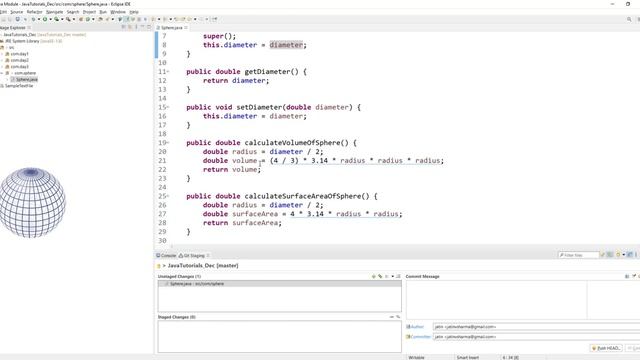Click the Push HEAD button

(606, 348)
